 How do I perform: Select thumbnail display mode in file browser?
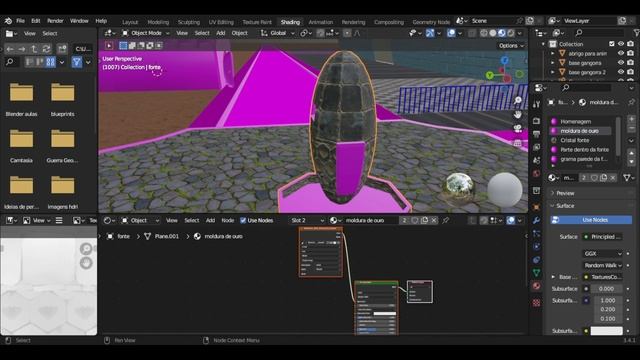(x=50, y=62)
